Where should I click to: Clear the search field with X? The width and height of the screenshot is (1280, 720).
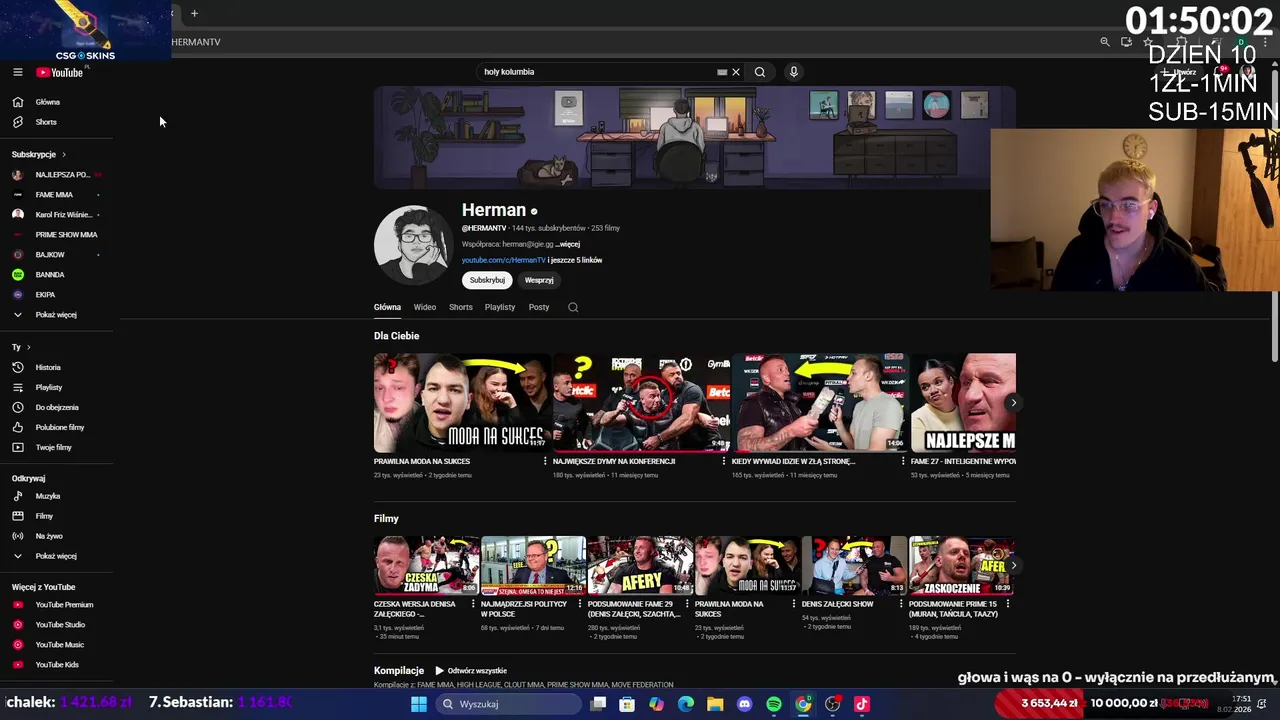[x=736, y=72]
